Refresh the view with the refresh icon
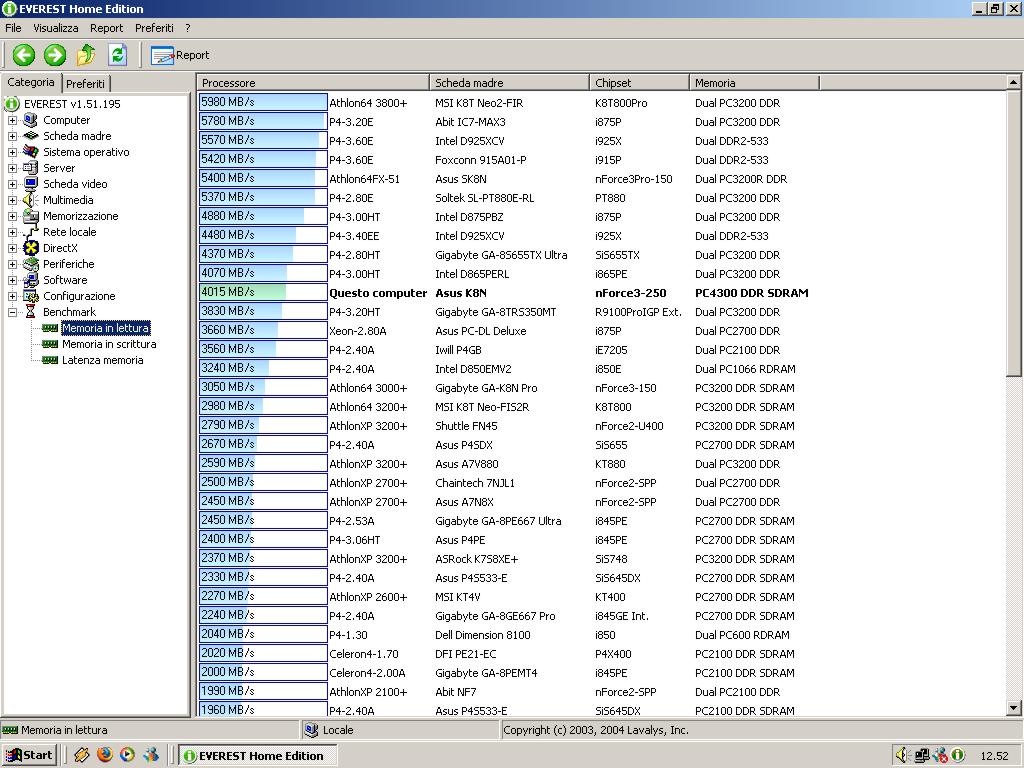Viewport: 1024px width, 768px height. point(118,55)
